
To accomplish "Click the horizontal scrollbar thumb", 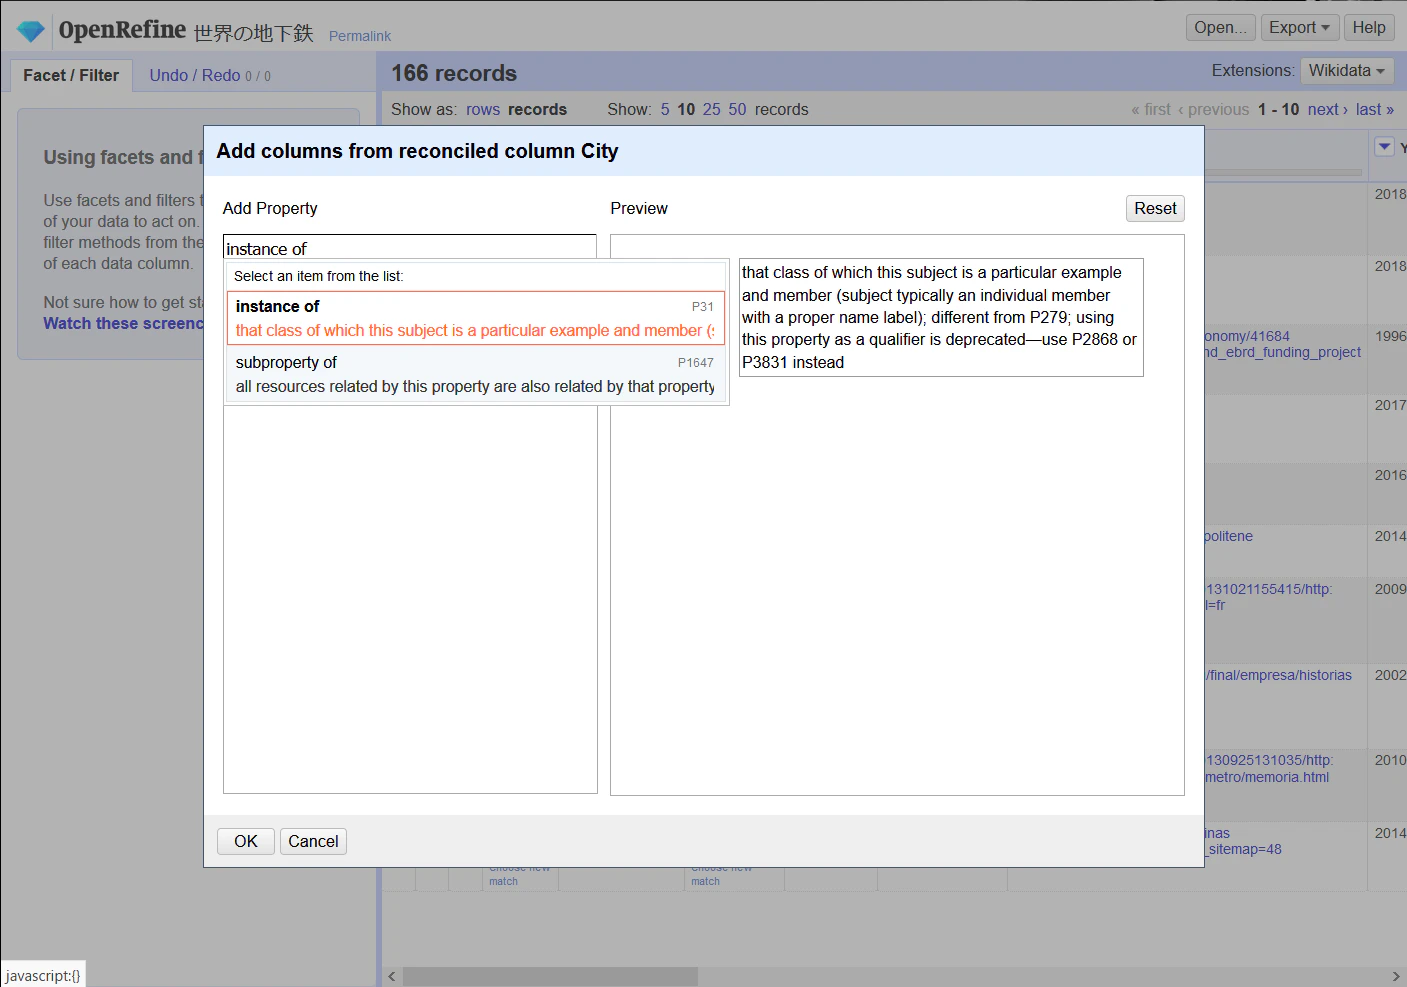I will pyautogui.click(x=550, y=976).
